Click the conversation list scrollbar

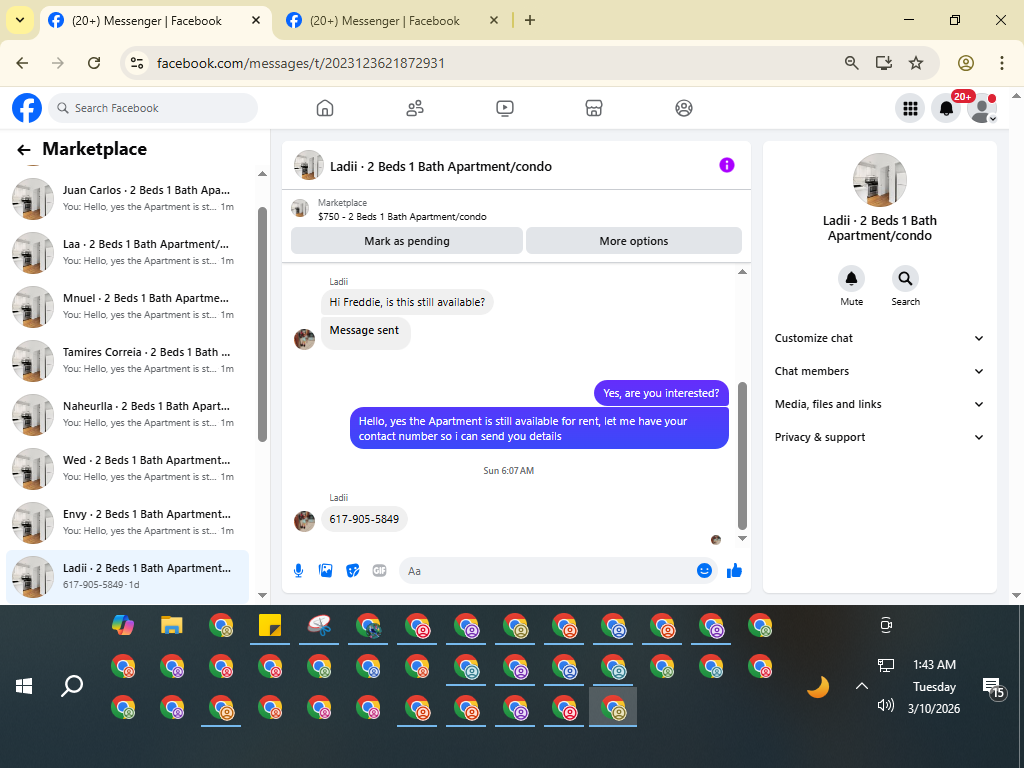point(263,325)
